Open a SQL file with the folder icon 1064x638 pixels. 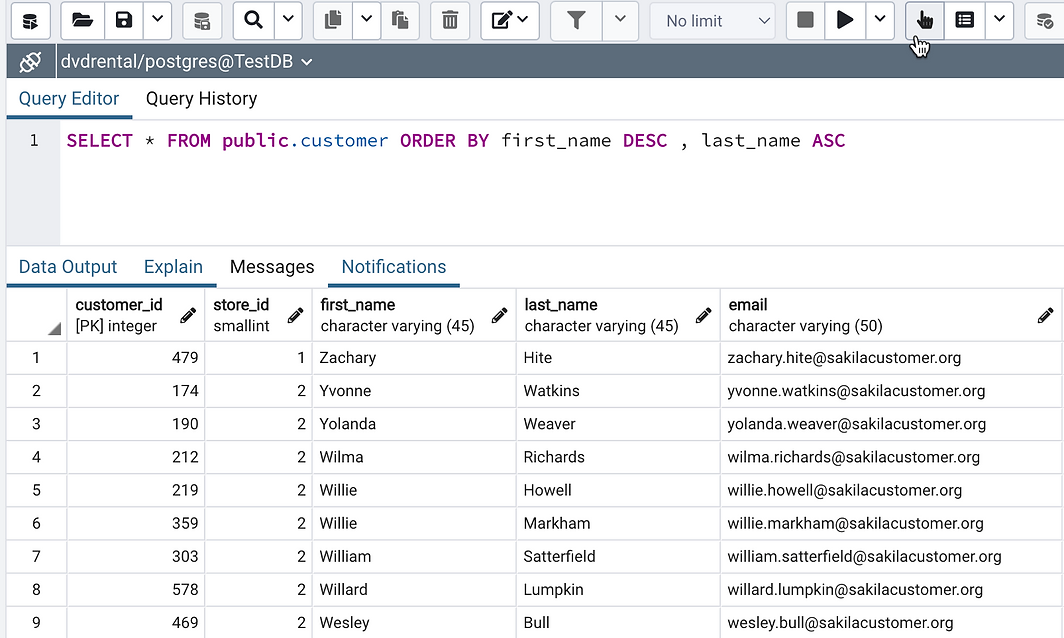(x=82, y=20)
